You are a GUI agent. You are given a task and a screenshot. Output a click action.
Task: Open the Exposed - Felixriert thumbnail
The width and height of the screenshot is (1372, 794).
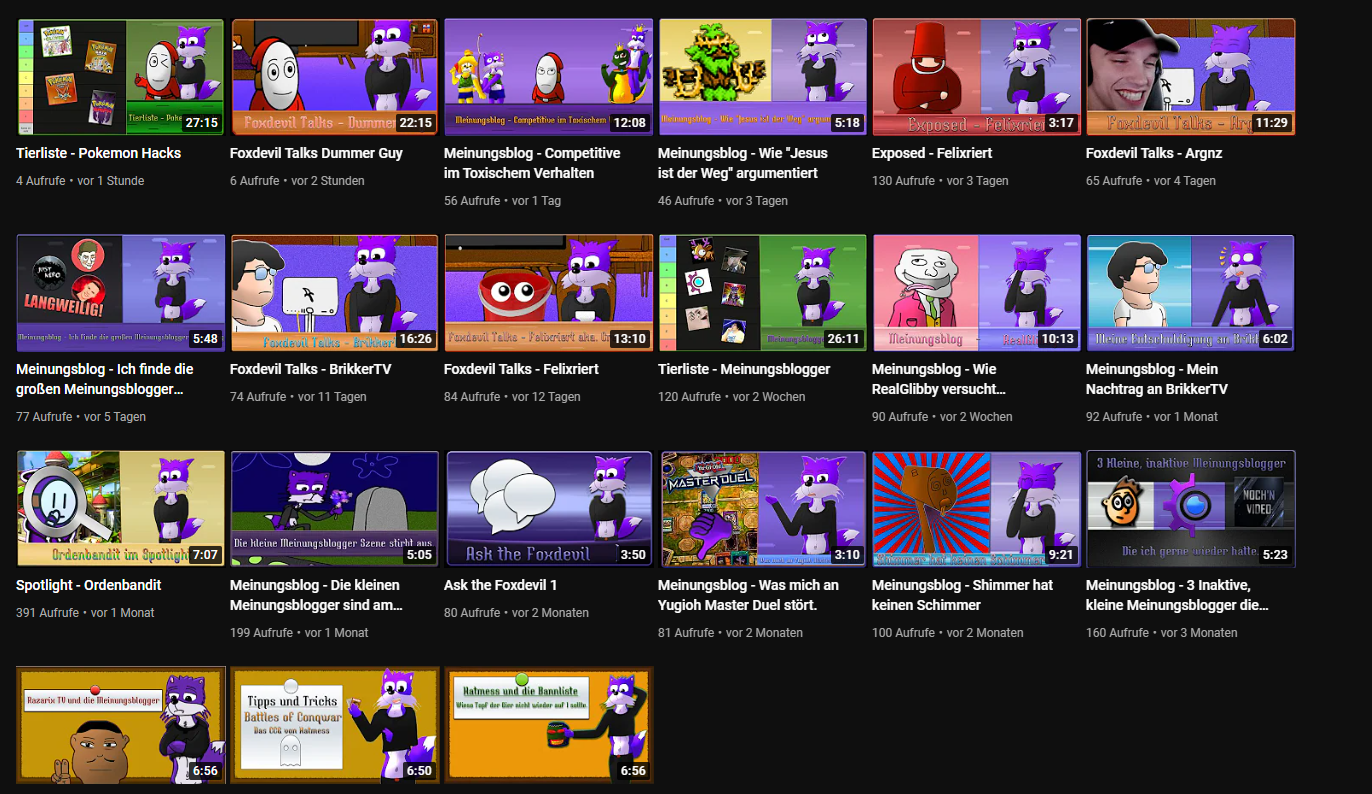[976, 77]
